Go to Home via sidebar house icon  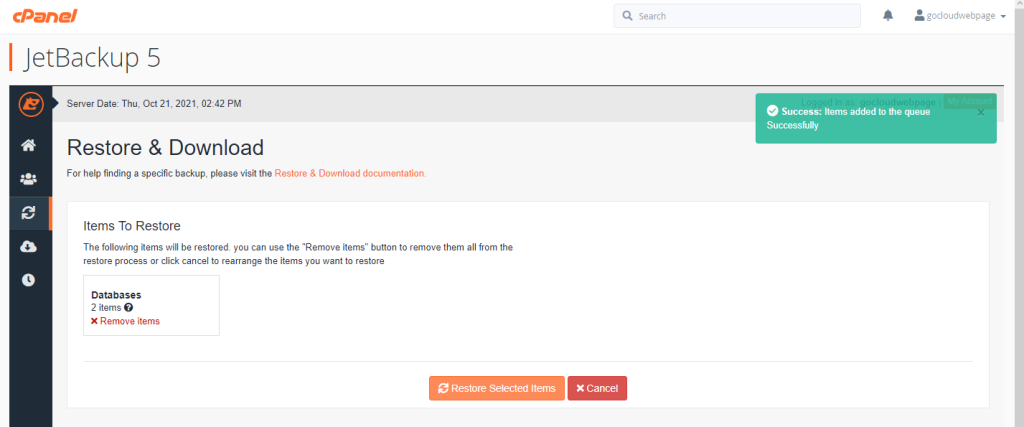pyautogui.click(x=29, y=146)
